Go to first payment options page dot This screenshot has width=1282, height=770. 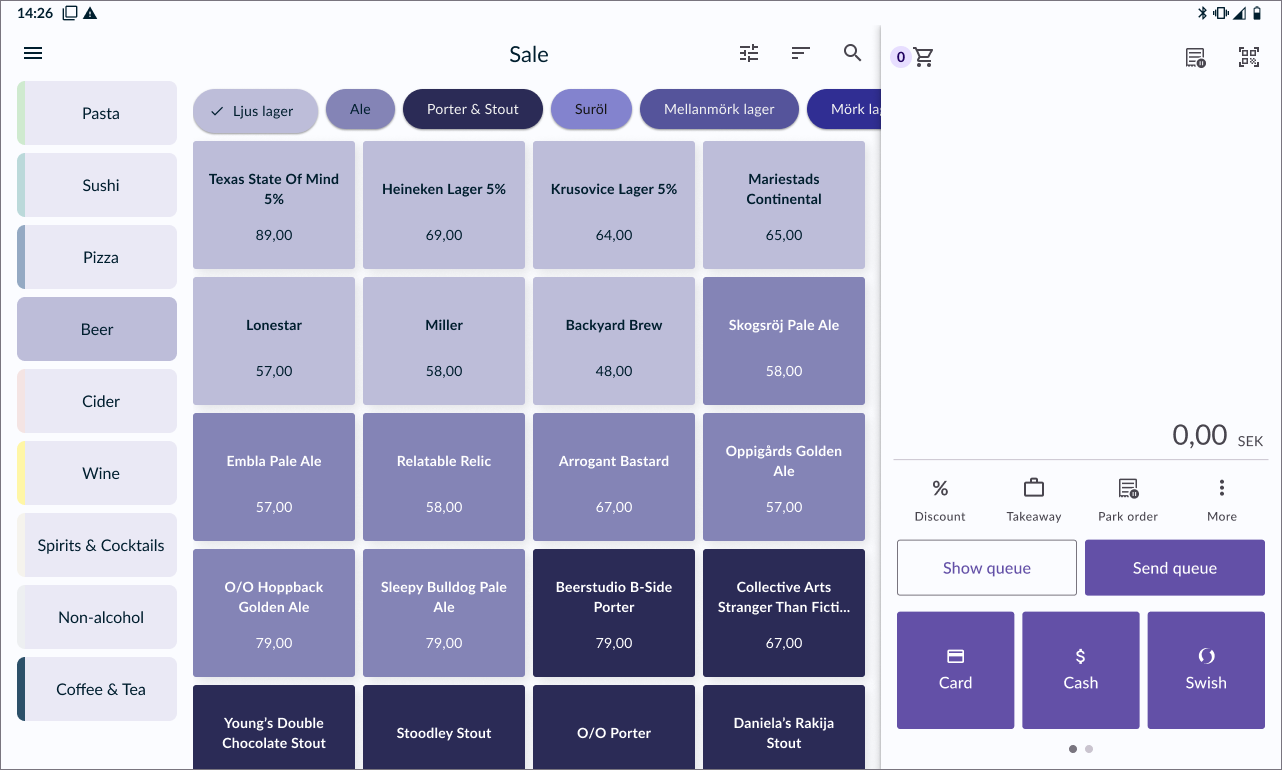tap(1073, 748)
